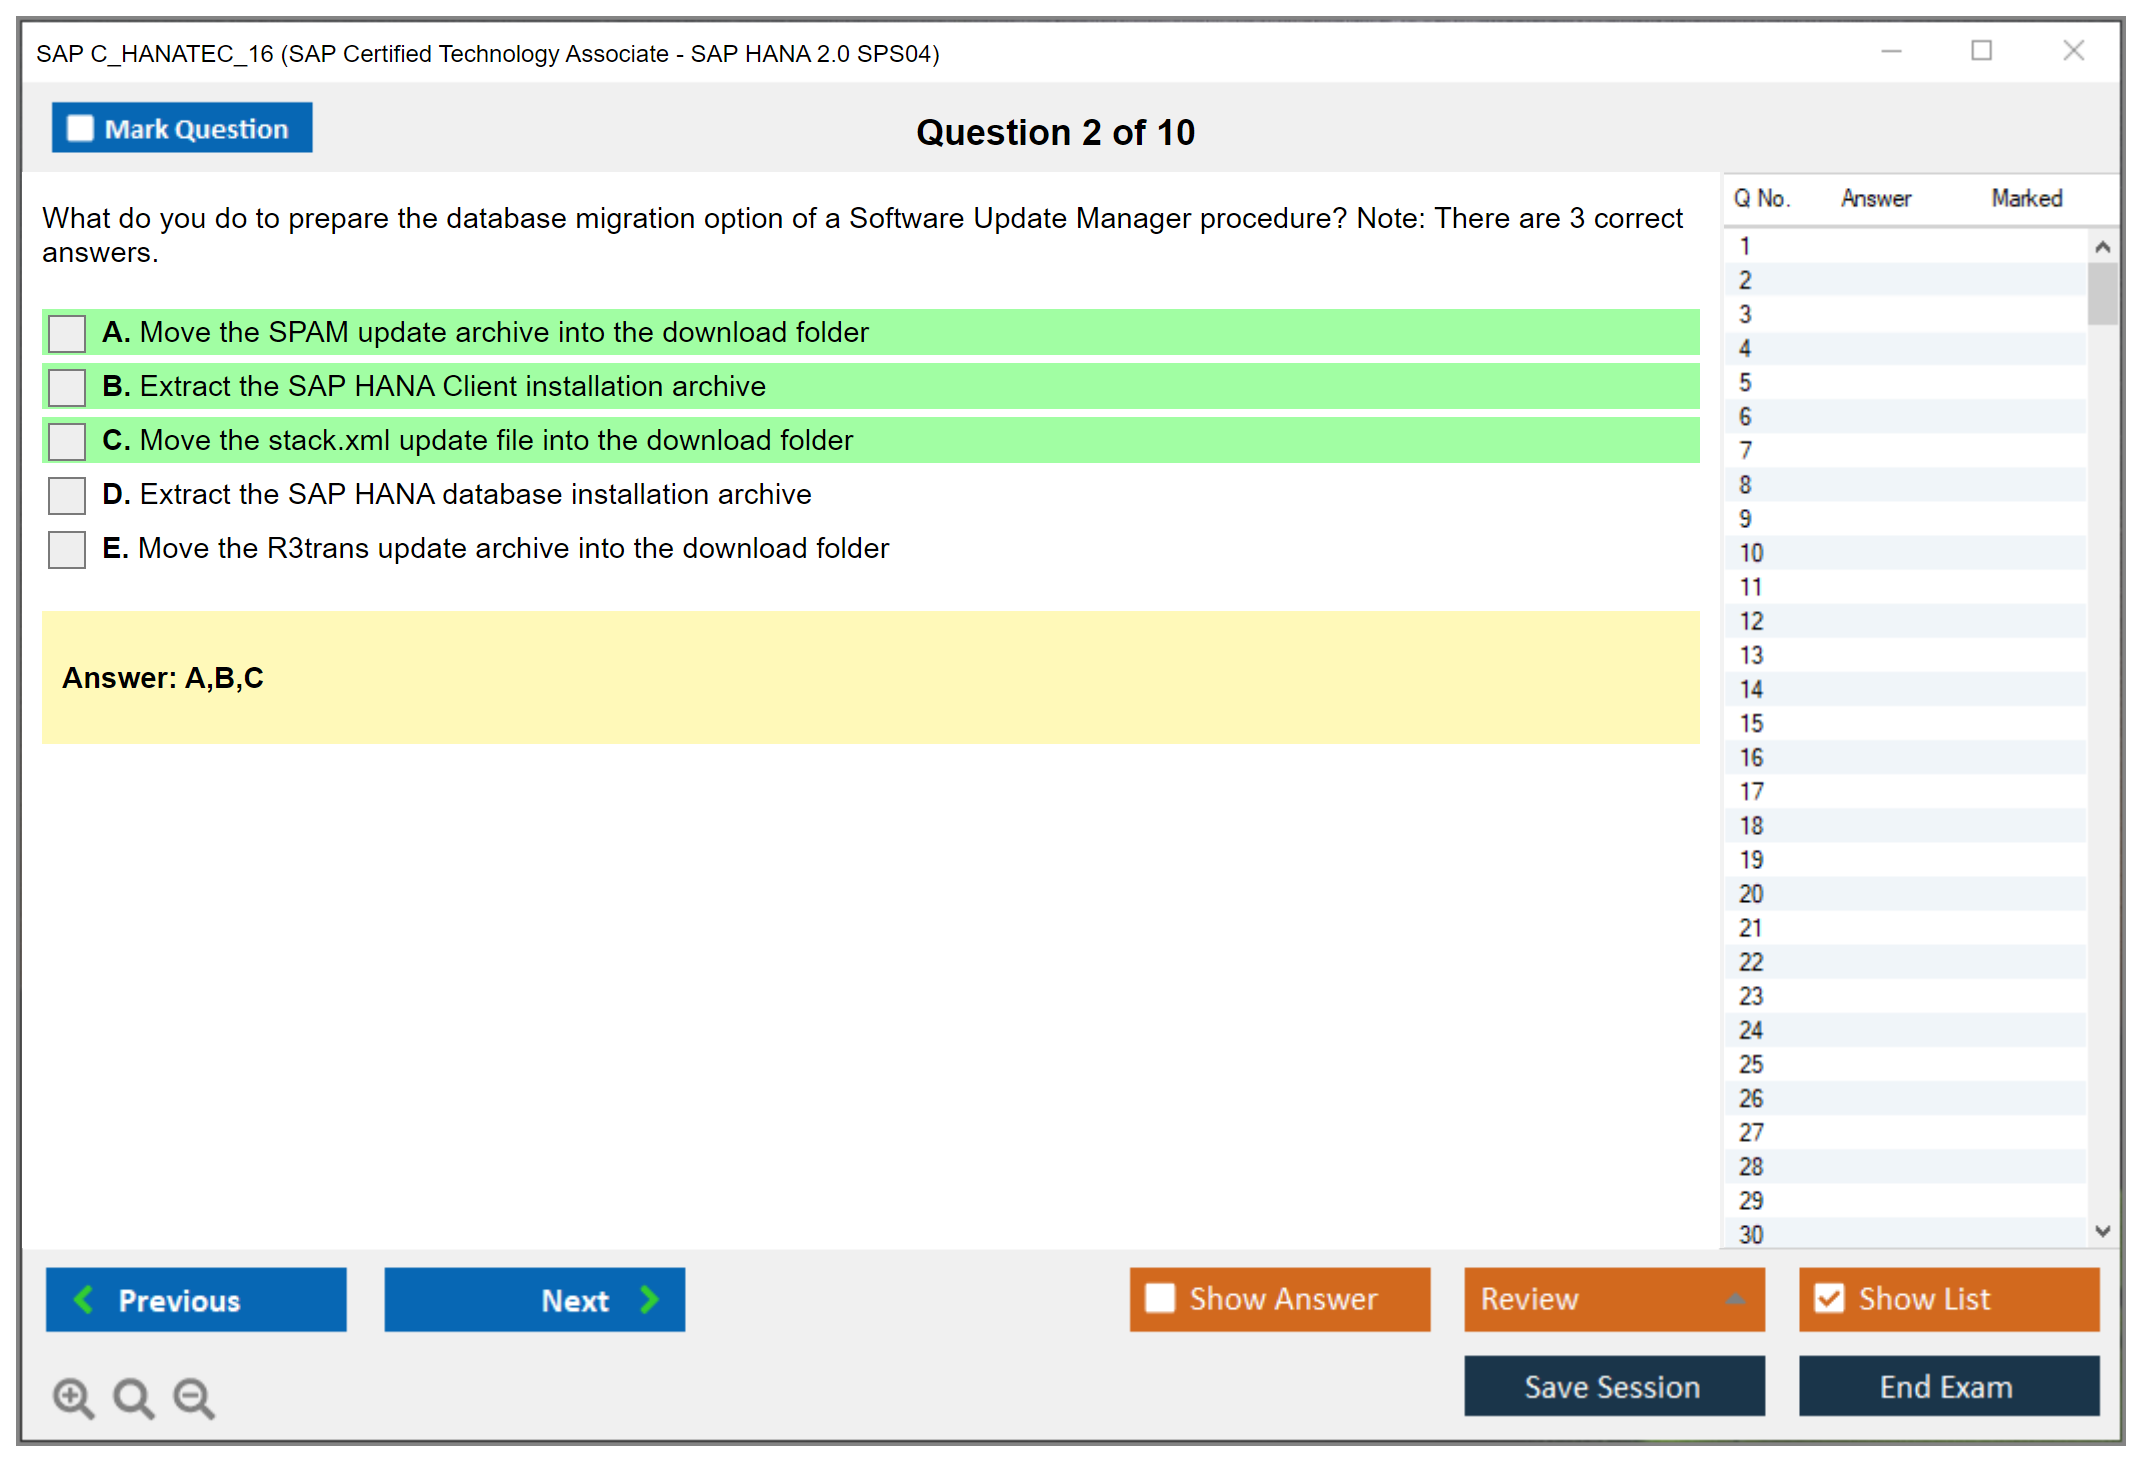Uncheck Show List to hide list
The width and height of the screenshot is (2150, 1470).
point(1829,1298)
